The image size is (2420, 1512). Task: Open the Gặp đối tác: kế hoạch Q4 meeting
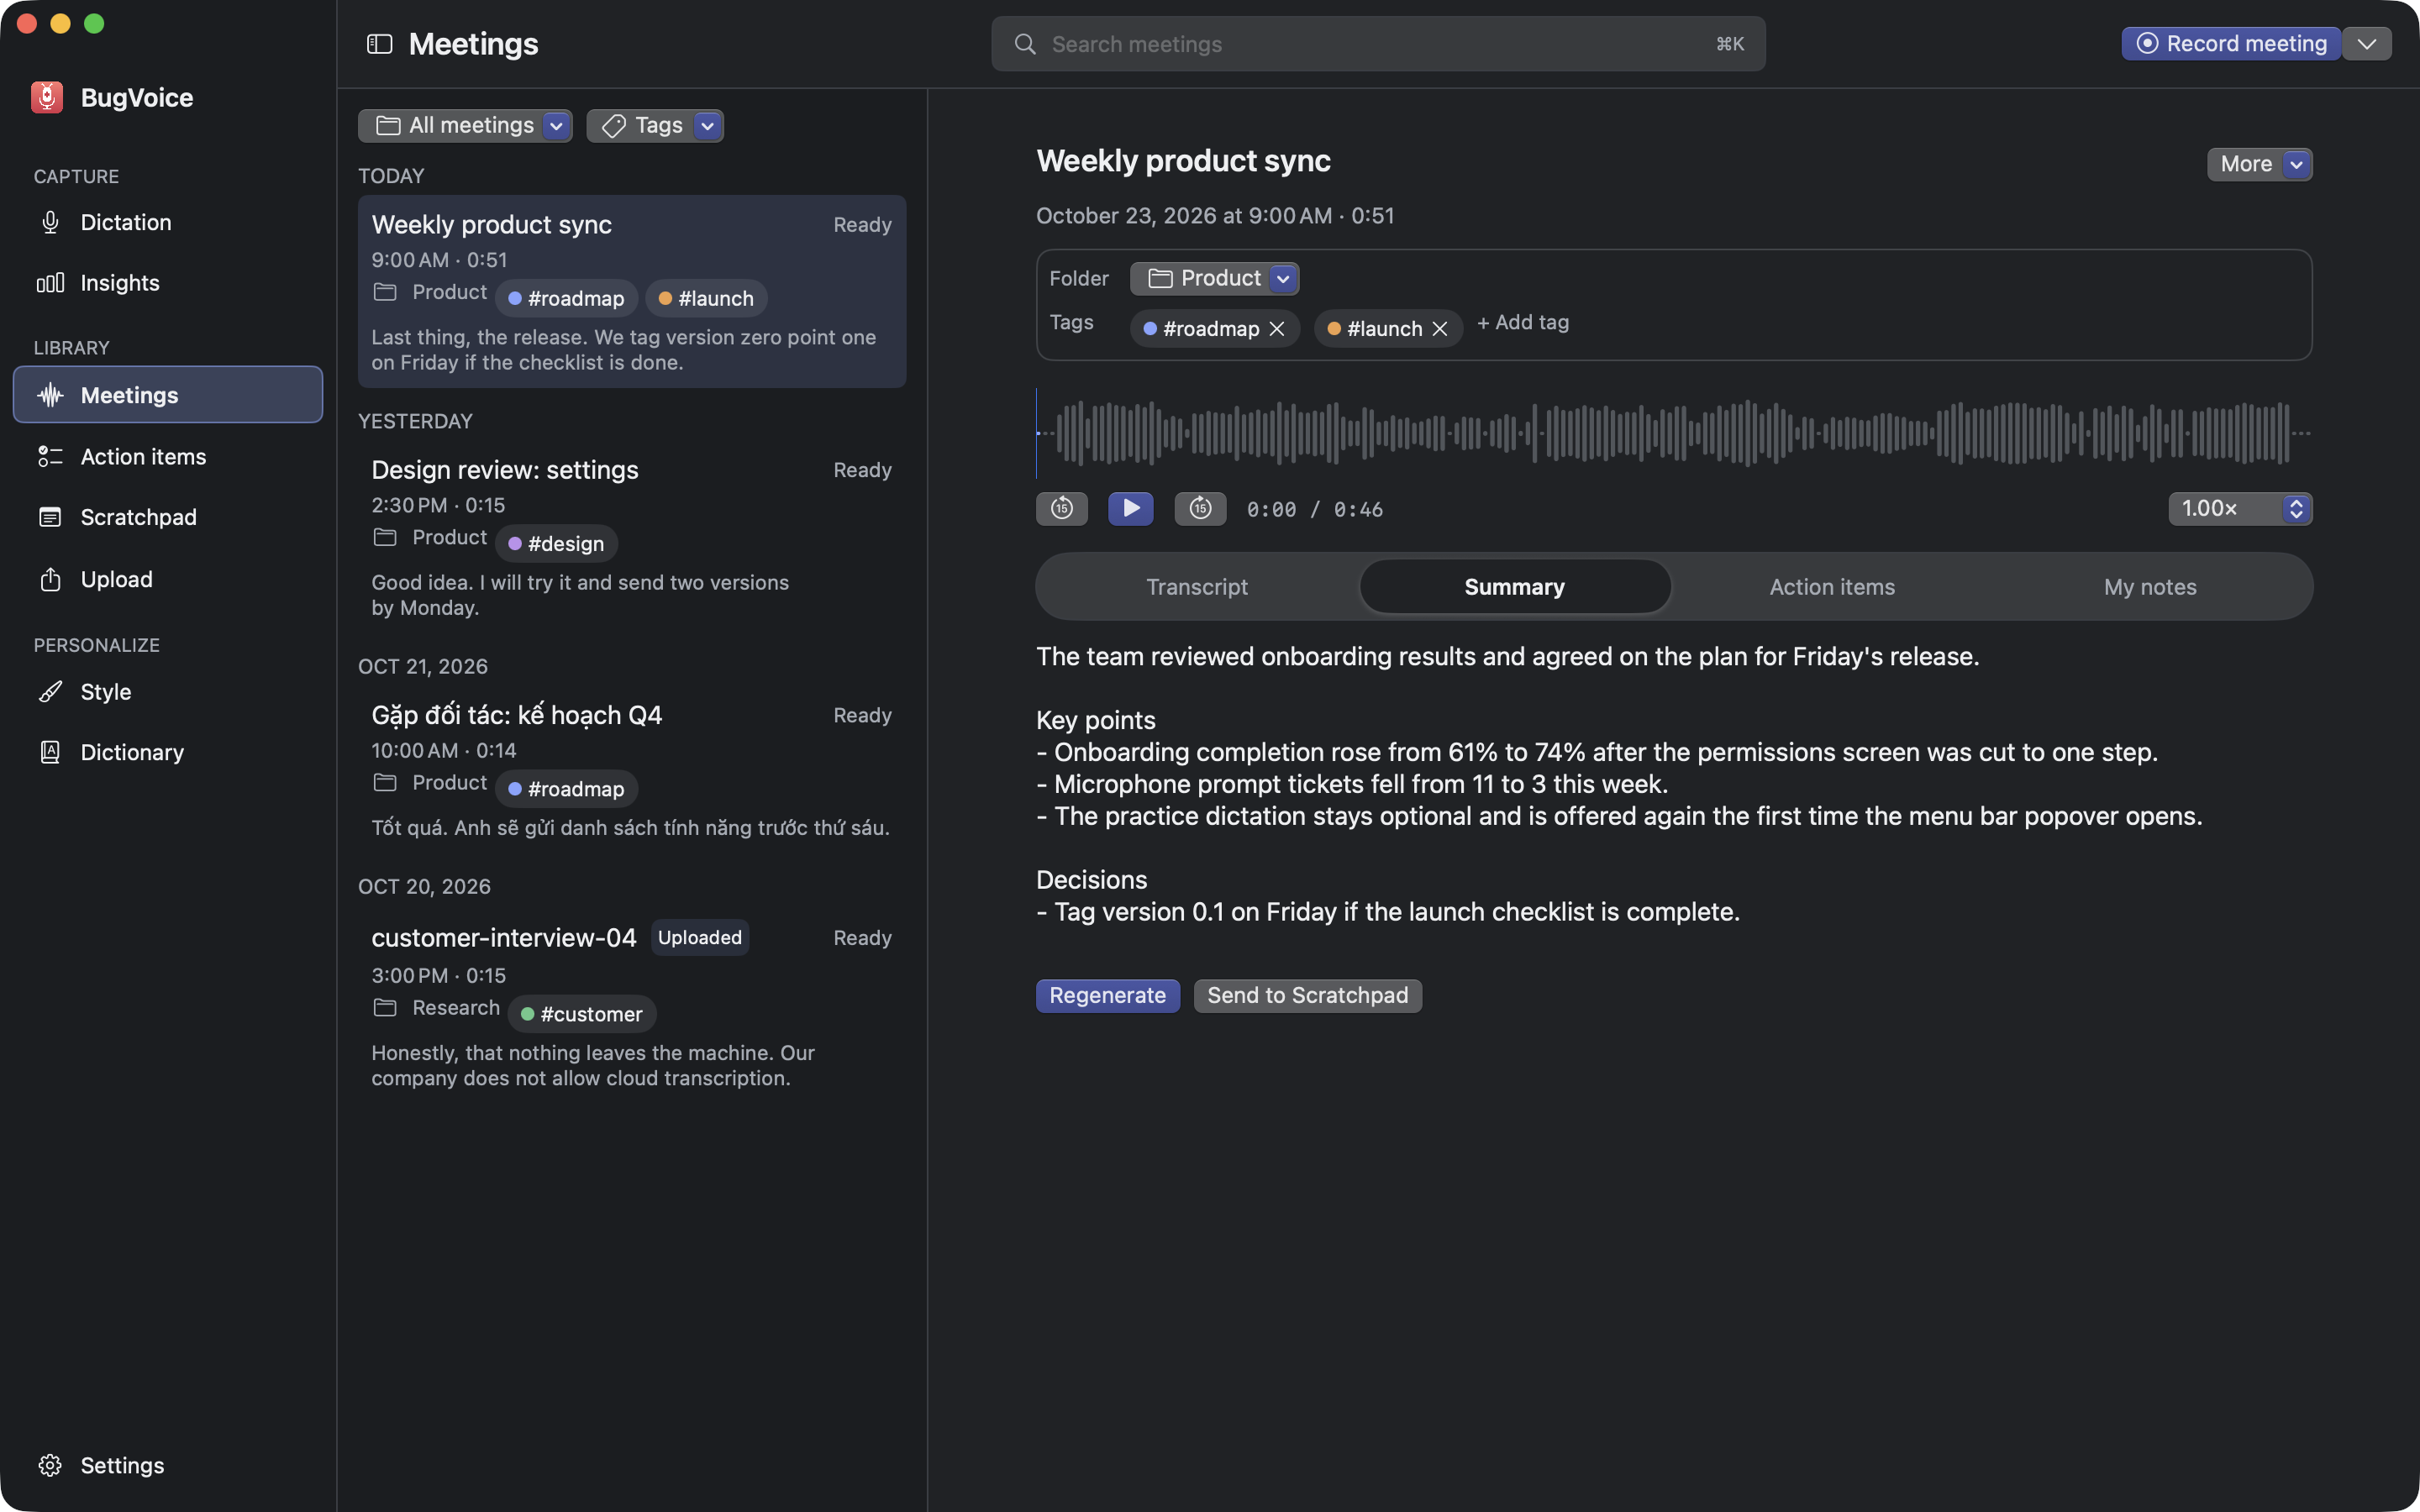(632, 770)
